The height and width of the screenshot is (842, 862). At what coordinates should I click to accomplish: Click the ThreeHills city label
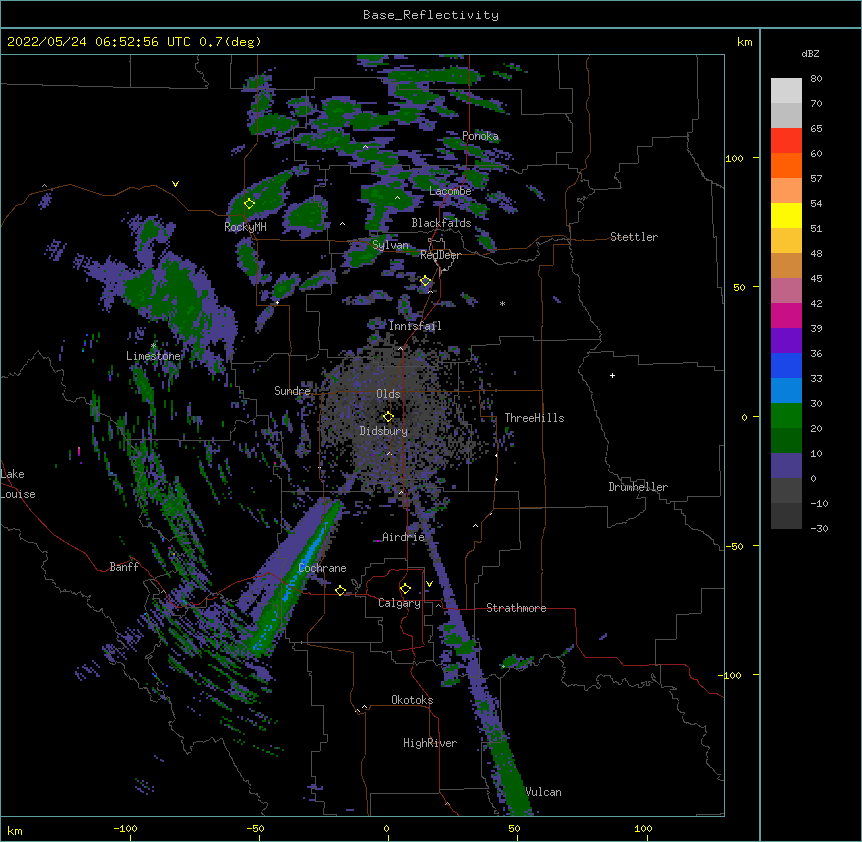[x=534, y=418]
